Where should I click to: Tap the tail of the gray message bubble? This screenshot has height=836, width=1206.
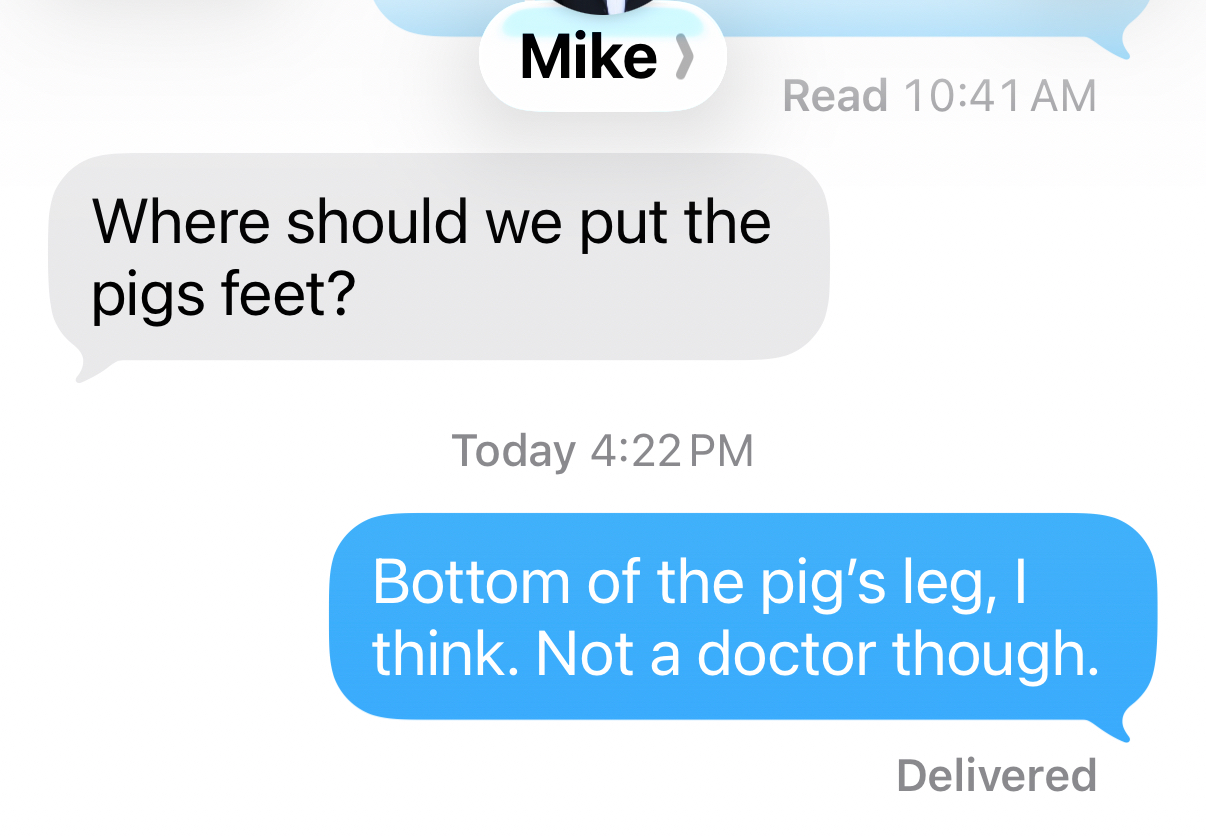tap(86, 370)
